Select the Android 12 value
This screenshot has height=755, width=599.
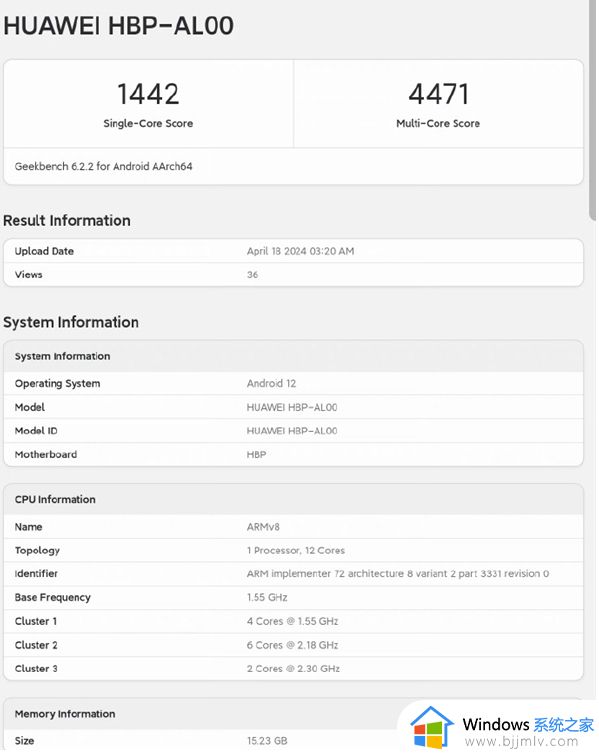[271, 384]
